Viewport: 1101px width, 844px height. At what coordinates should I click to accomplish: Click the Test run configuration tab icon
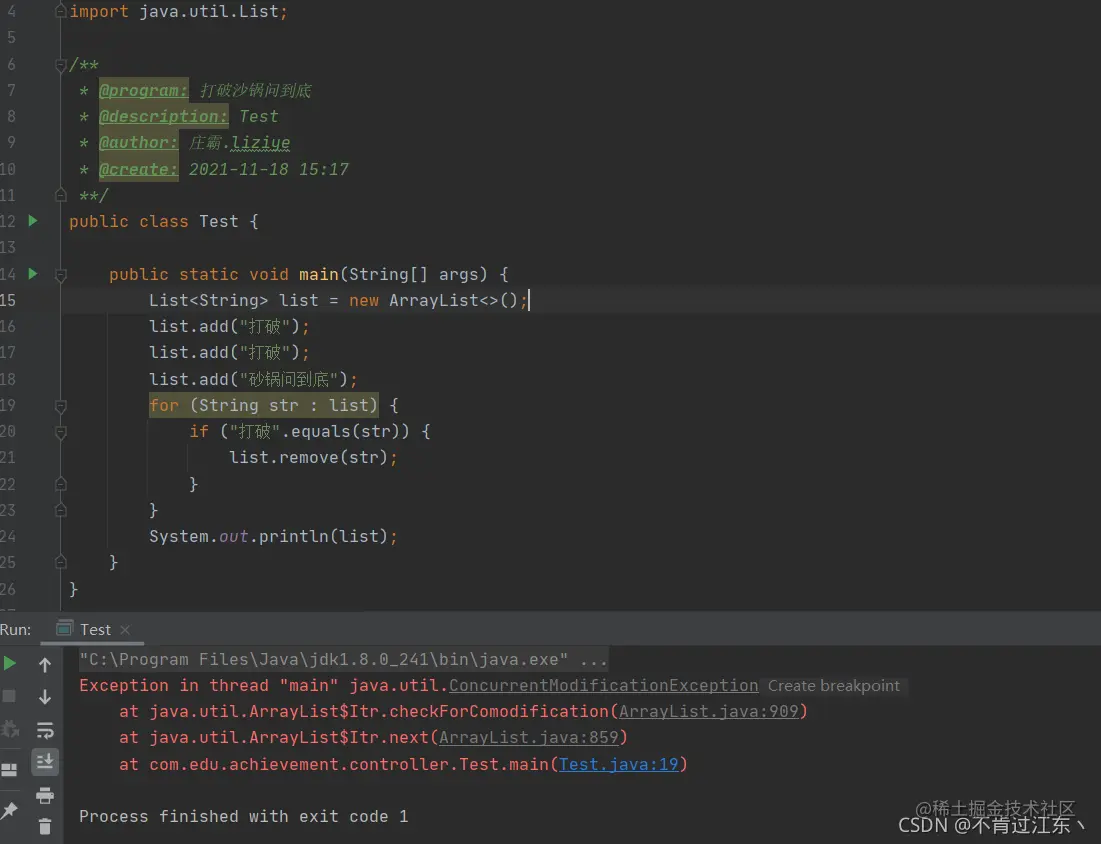65,628
